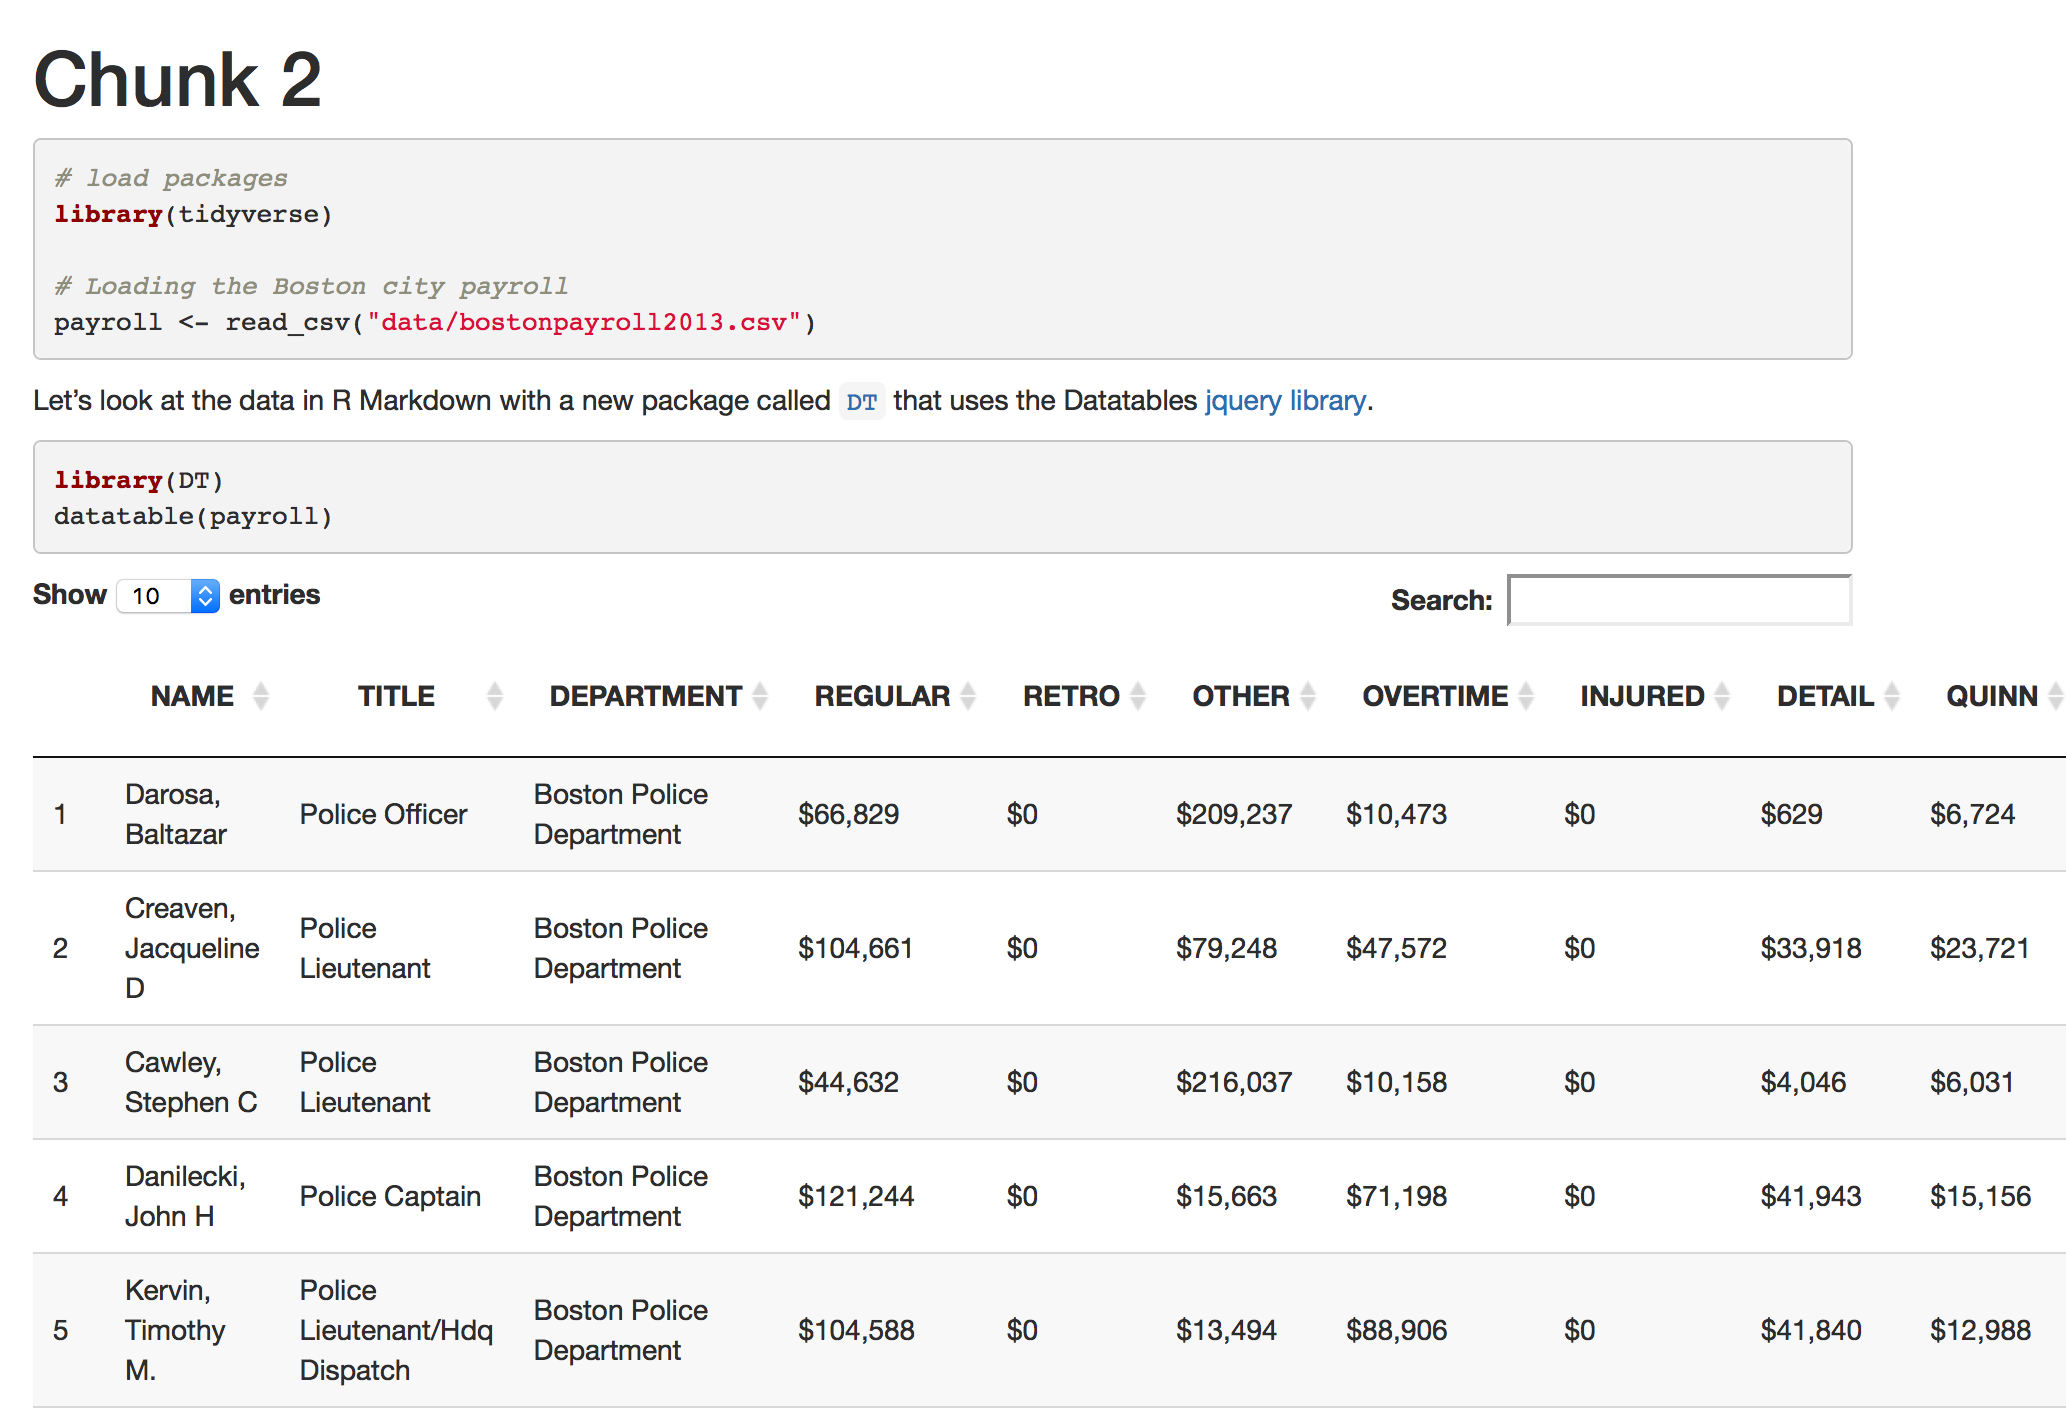The width and height of the screenshot is (2066, 1424).
Task: Click the INJURED column sort arrows
Action: (1722, 696)
